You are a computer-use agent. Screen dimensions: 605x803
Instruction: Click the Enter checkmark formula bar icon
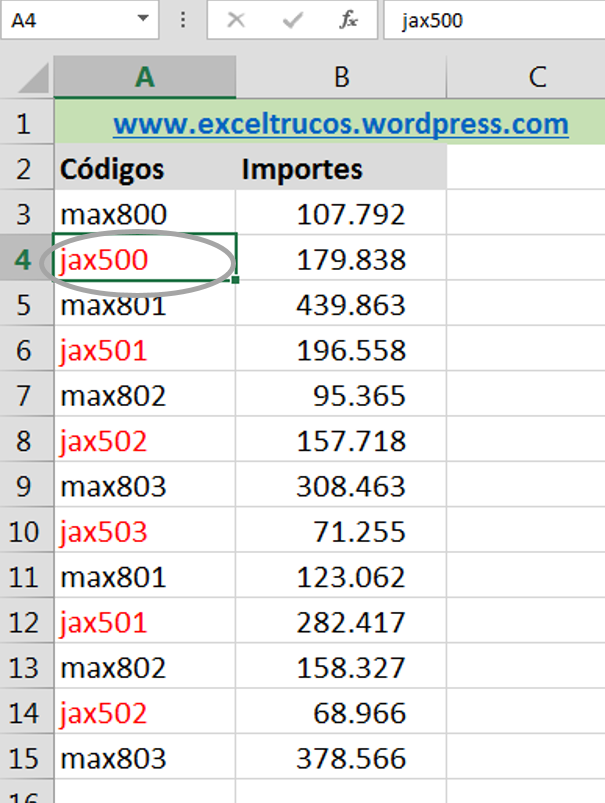[x=293, y=20]
